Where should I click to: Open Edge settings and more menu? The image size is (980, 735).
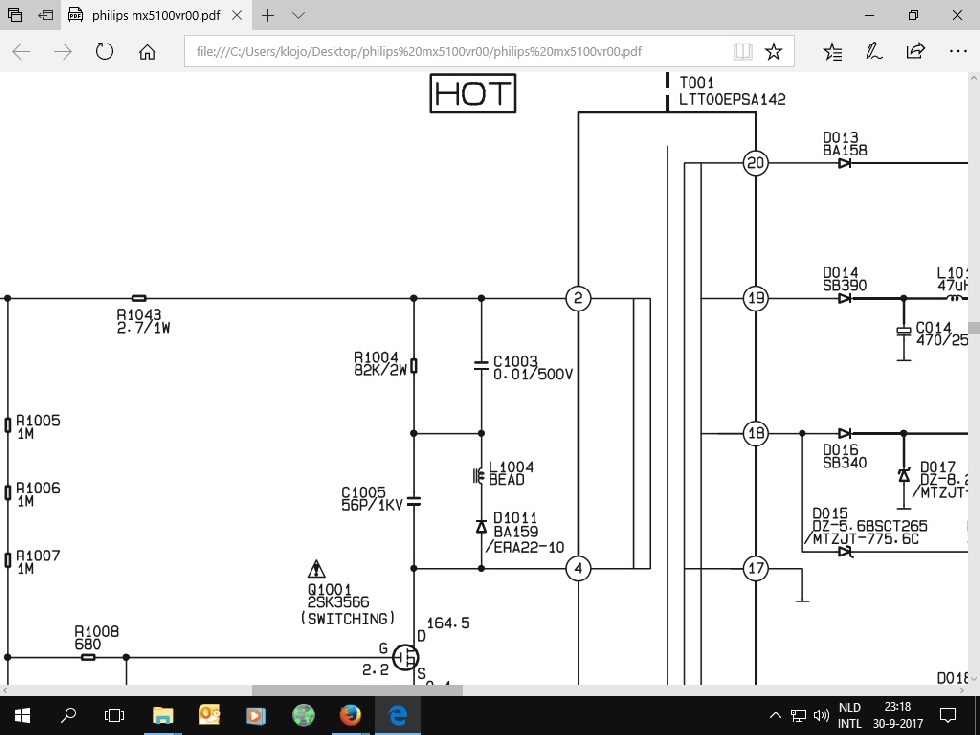click(958, 51)
